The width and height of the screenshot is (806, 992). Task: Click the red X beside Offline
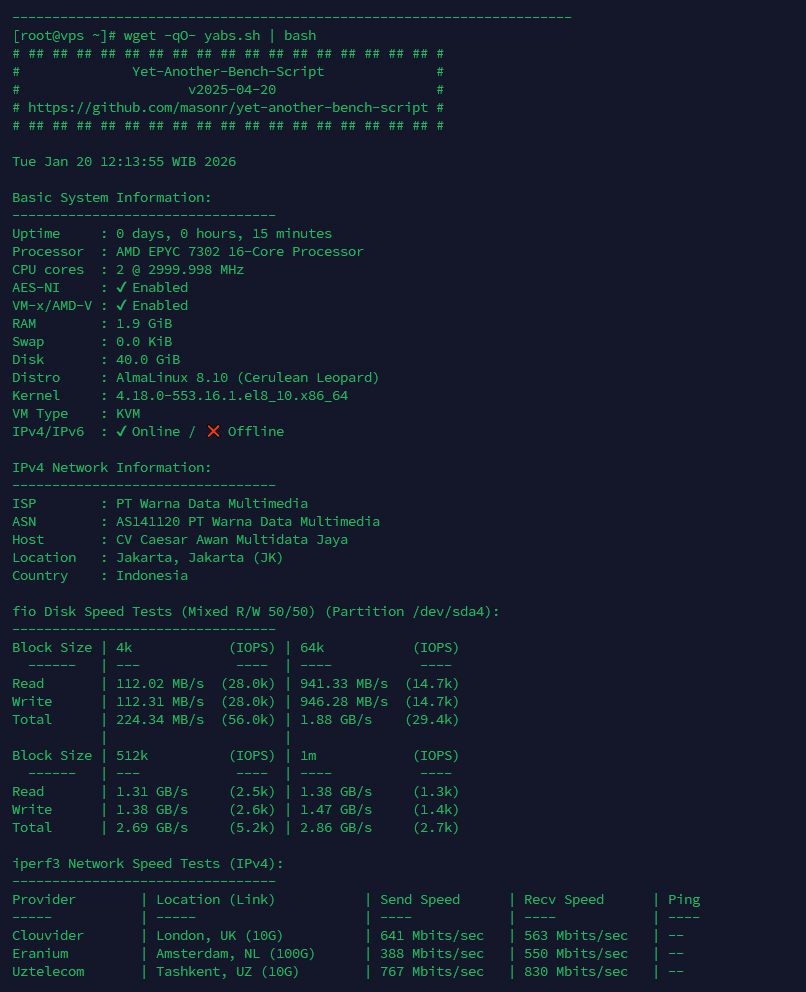coord(213,432)
